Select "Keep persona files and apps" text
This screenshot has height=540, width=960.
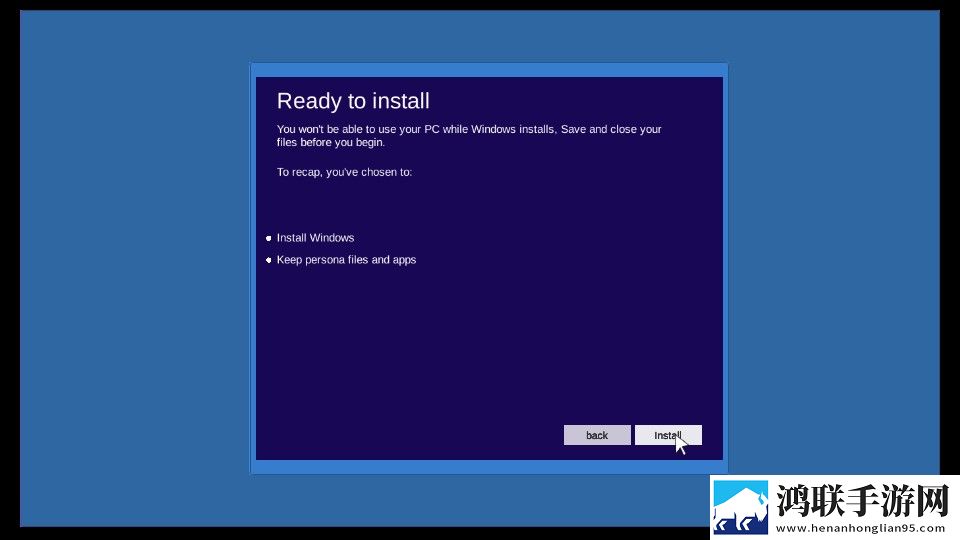tap(347, 260)
